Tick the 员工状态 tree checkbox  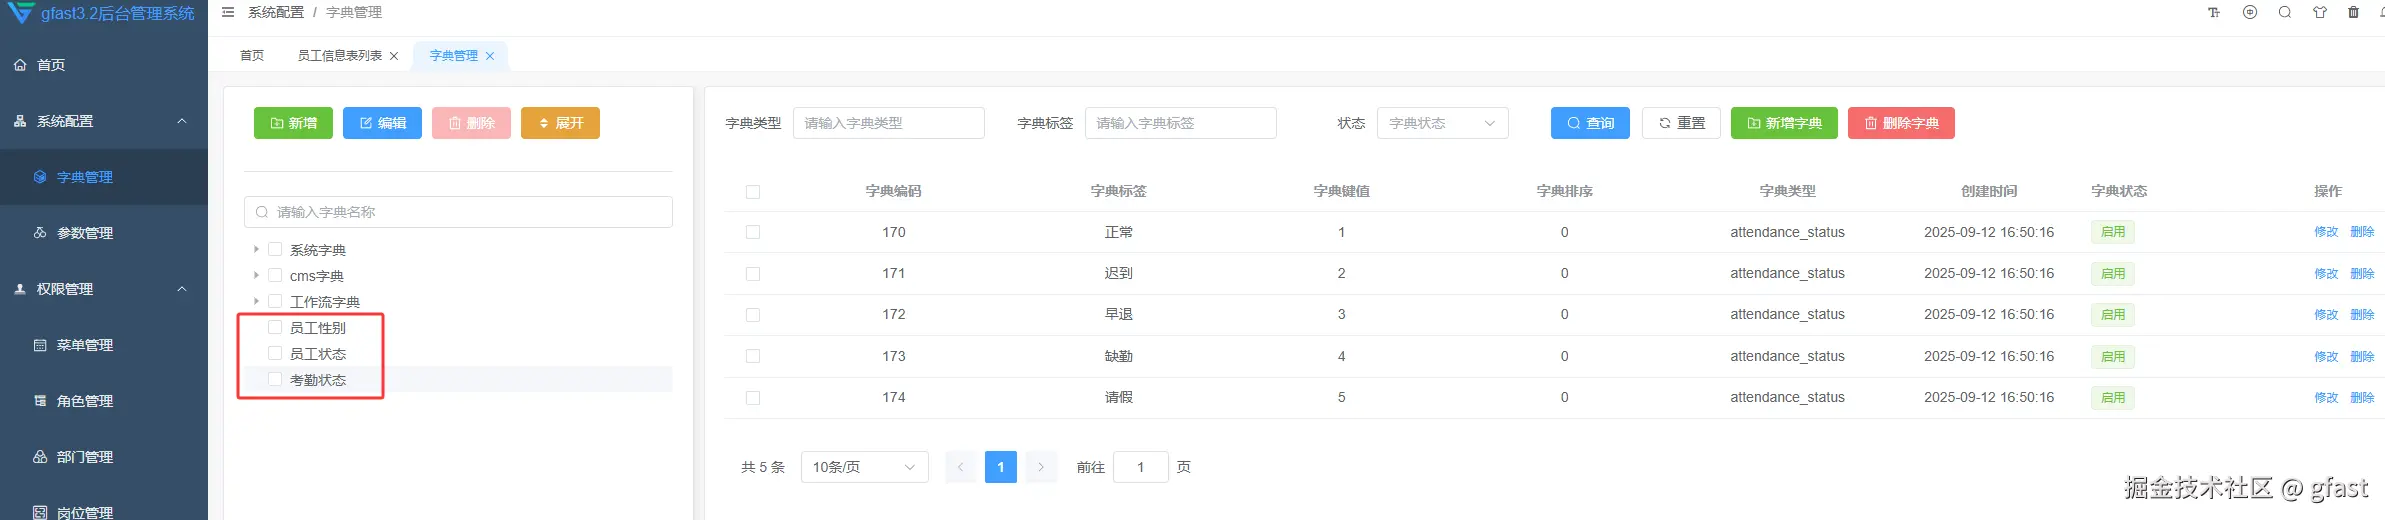click(x=275, y=353)
